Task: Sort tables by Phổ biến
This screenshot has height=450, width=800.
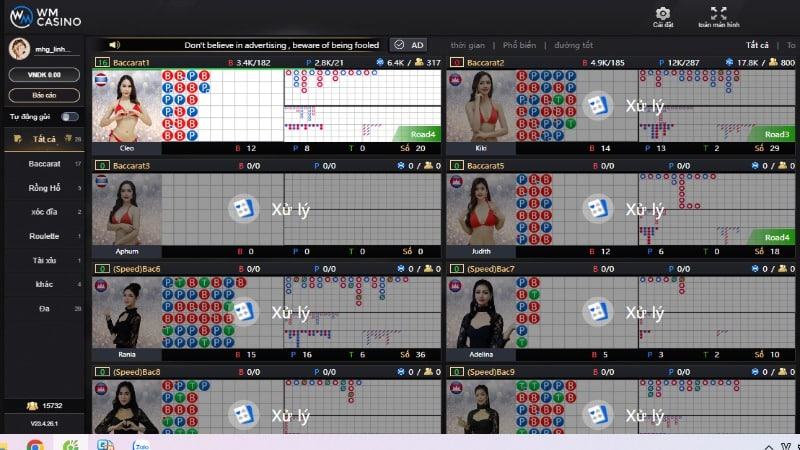Action: coord(519,45)
